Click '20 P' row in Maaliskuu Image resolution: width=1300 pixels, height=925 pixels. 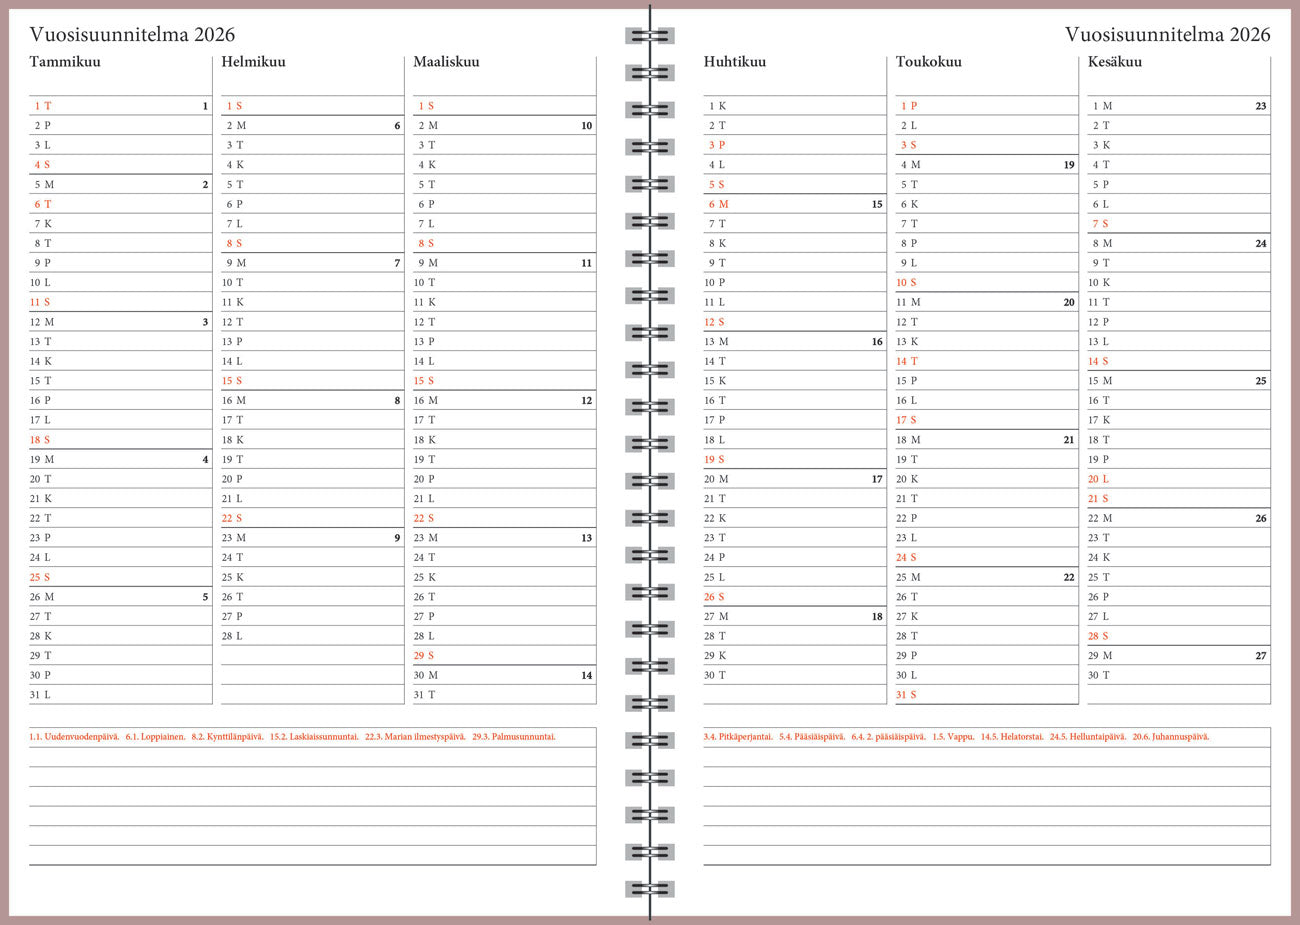pyautogui.click(x=504, y=479)
